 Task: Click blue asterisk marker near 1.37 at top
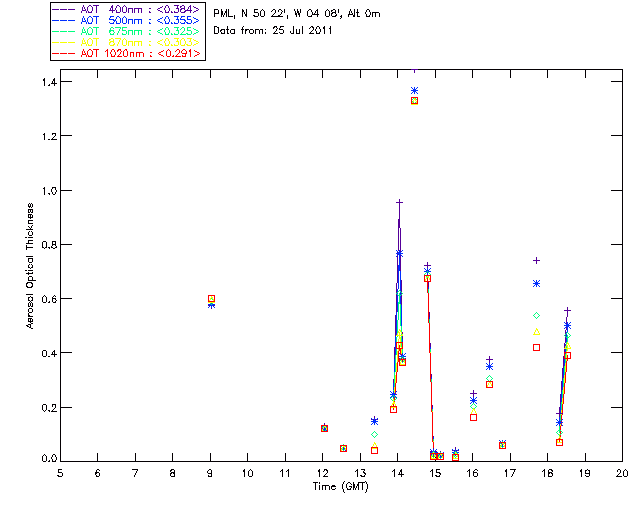[x=415, y=91]
